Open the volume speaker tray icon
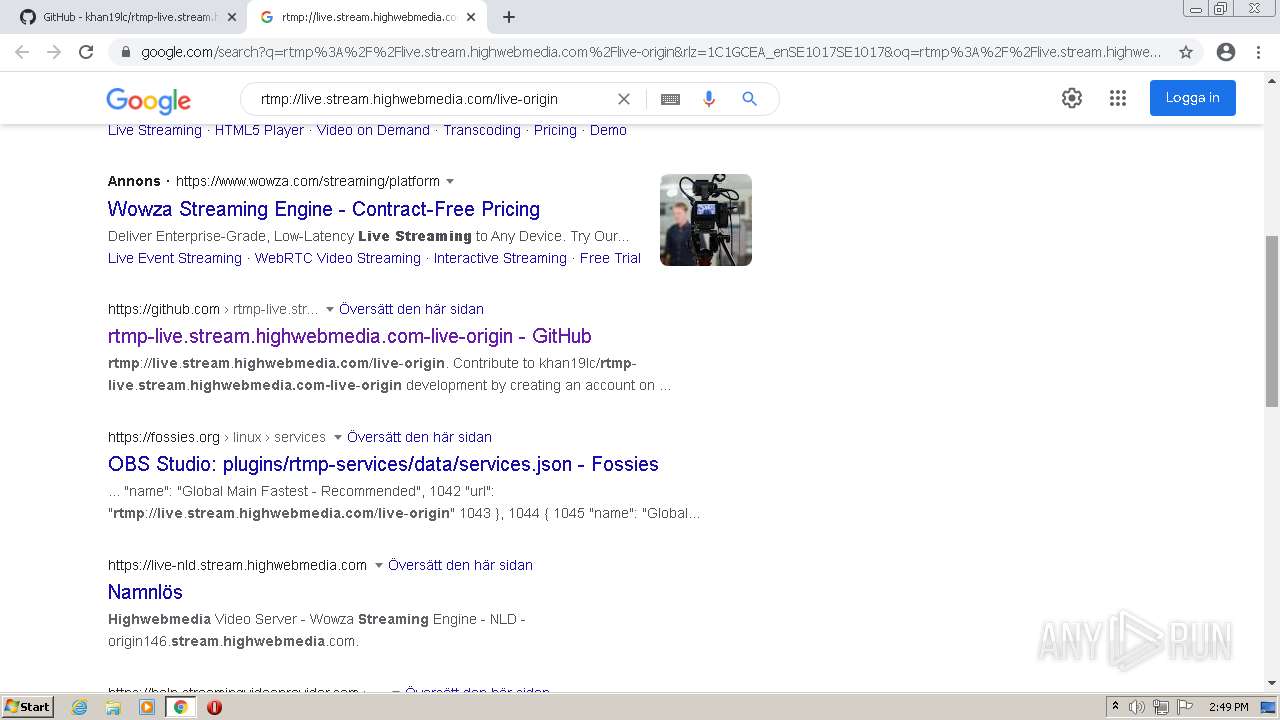The height and width of the screenshot is (720, 1280). [x=1137, y=707]
